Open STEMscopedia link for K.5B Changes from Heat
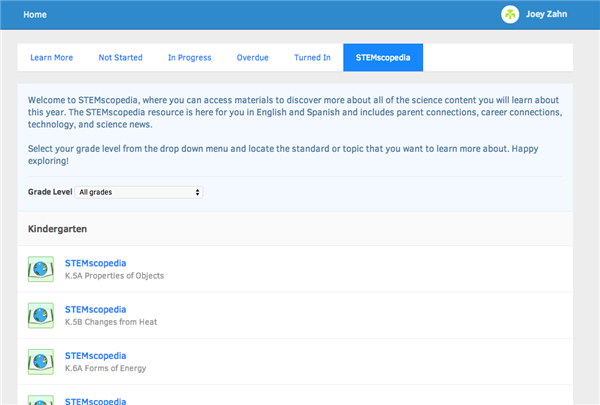Screen dimensions: 600x405 point(96,309)
